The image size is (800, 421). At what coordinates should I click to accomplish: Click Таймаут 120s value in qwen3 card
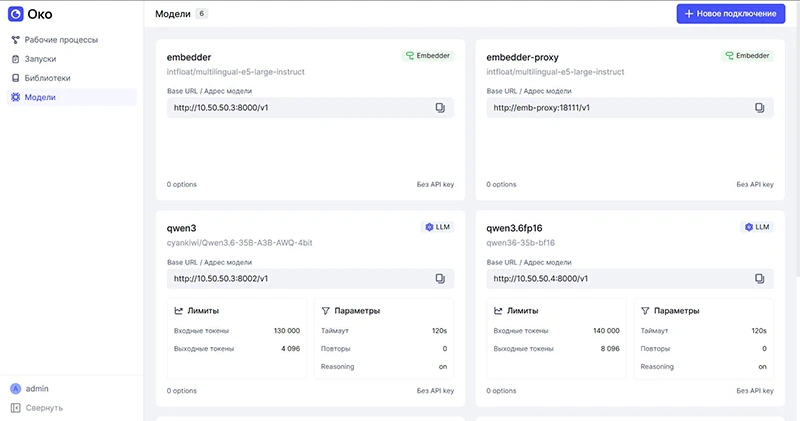[439, 331]
